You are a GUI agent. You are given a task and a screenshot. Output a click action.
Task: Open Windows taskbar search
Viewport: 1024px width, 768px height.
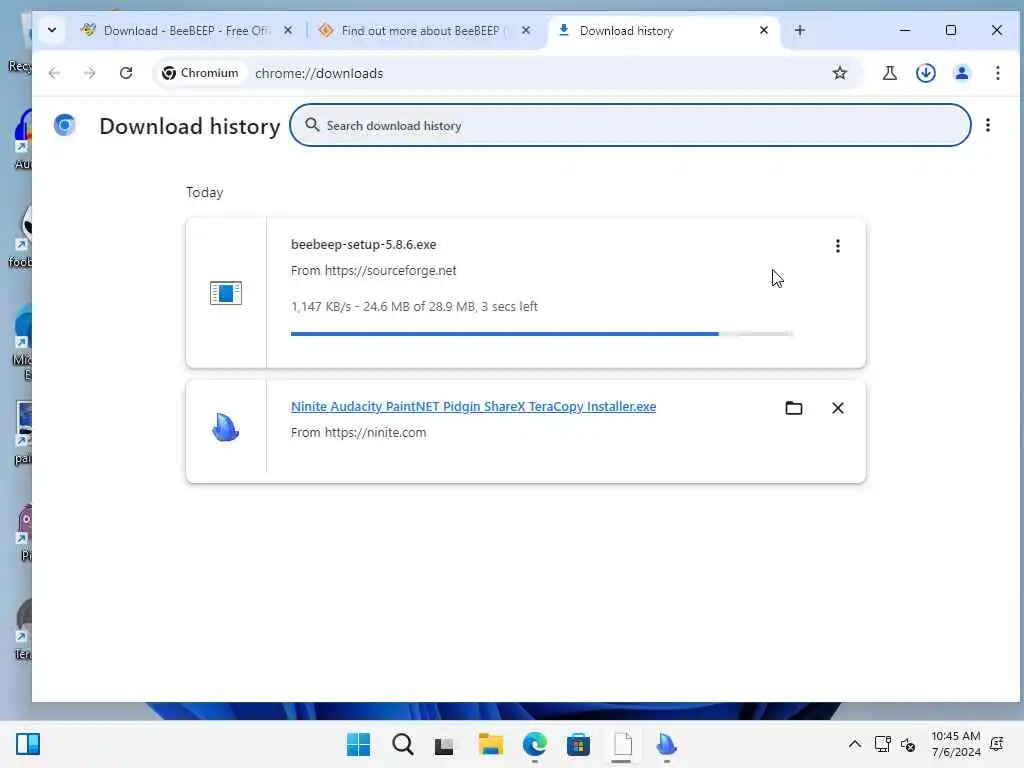coord(402,744)
